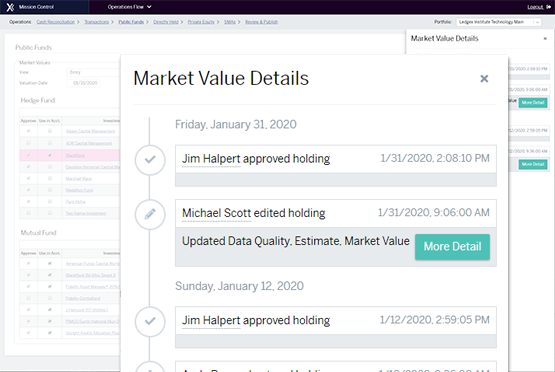Open Medallion Fund investment link
555x372 pixels.
click(79, 190)
